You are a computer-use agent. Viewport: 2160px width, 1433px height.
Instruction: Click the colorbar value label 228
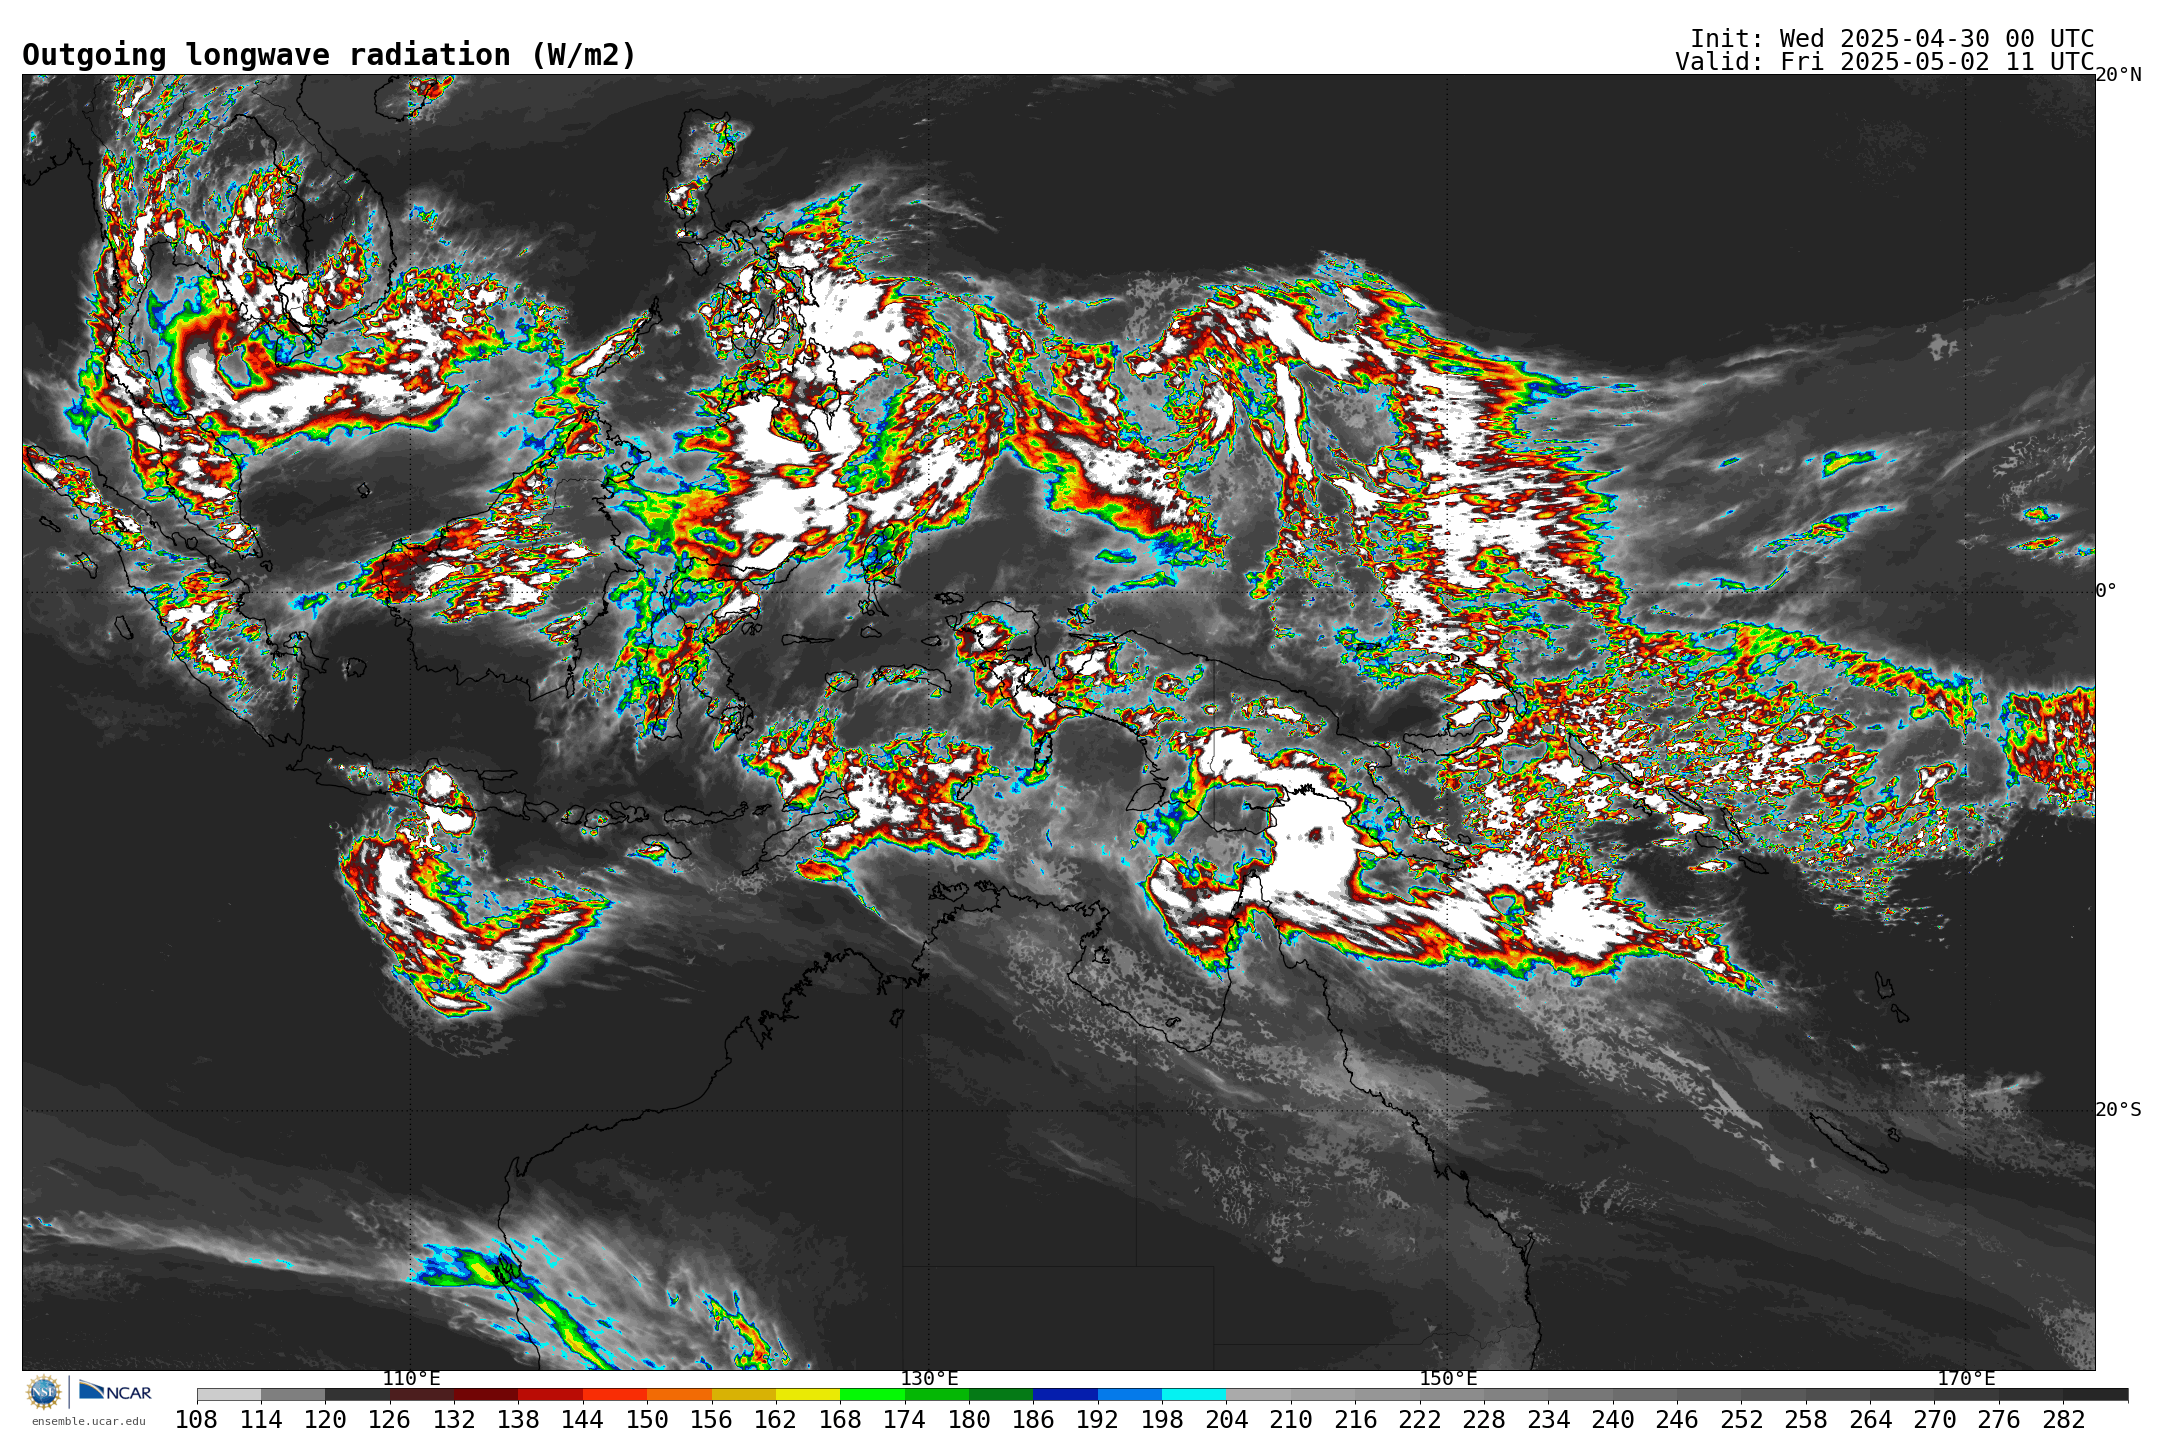1484,1419
